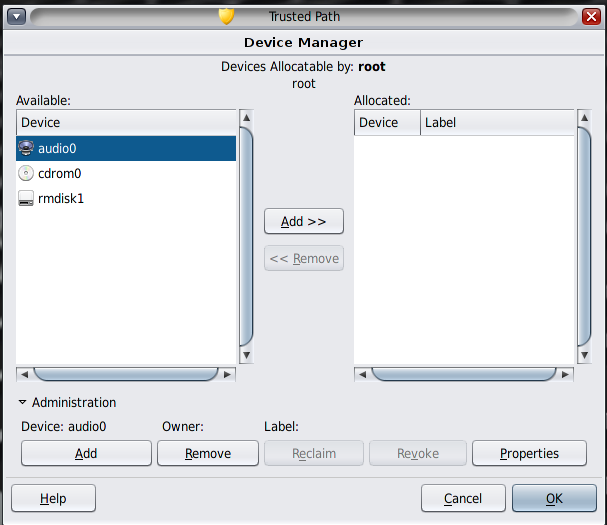The width and height of the screenshot is (607, 525).
Task: Select rmdisk1 in the Available list
Action: coord(126,198)
